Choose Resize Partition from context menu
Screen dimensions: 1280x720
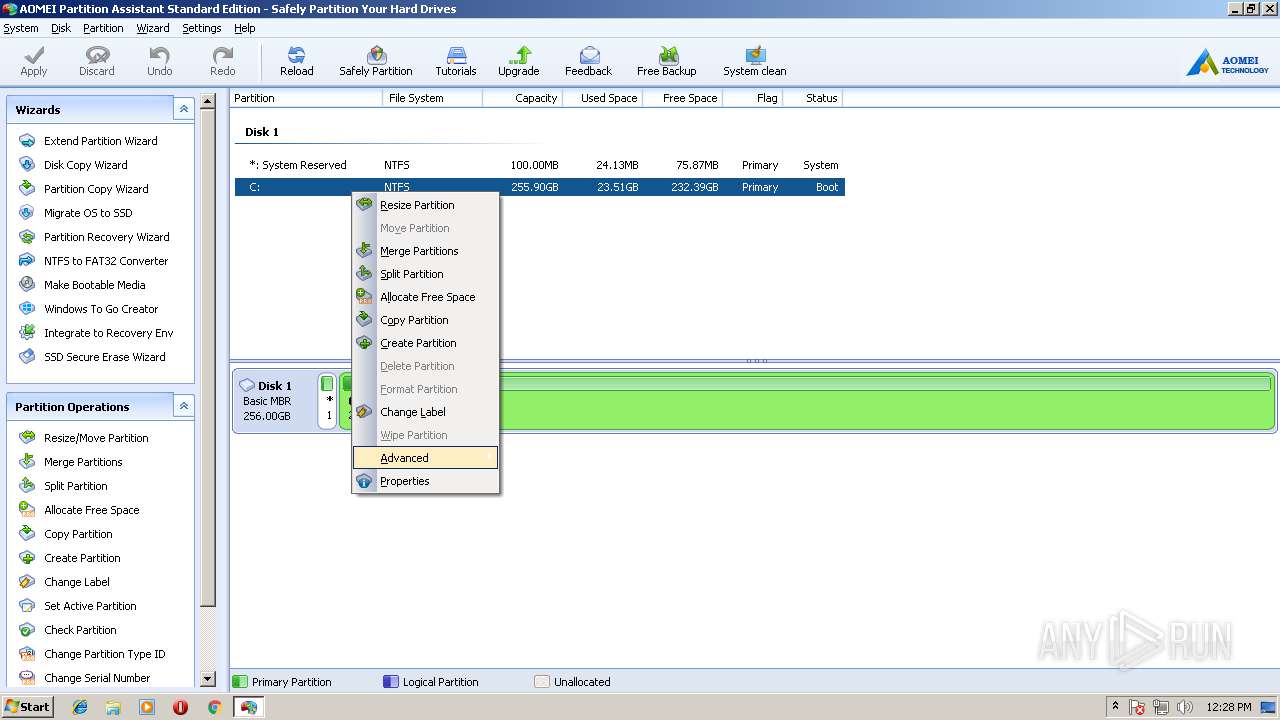click(425, 205)
